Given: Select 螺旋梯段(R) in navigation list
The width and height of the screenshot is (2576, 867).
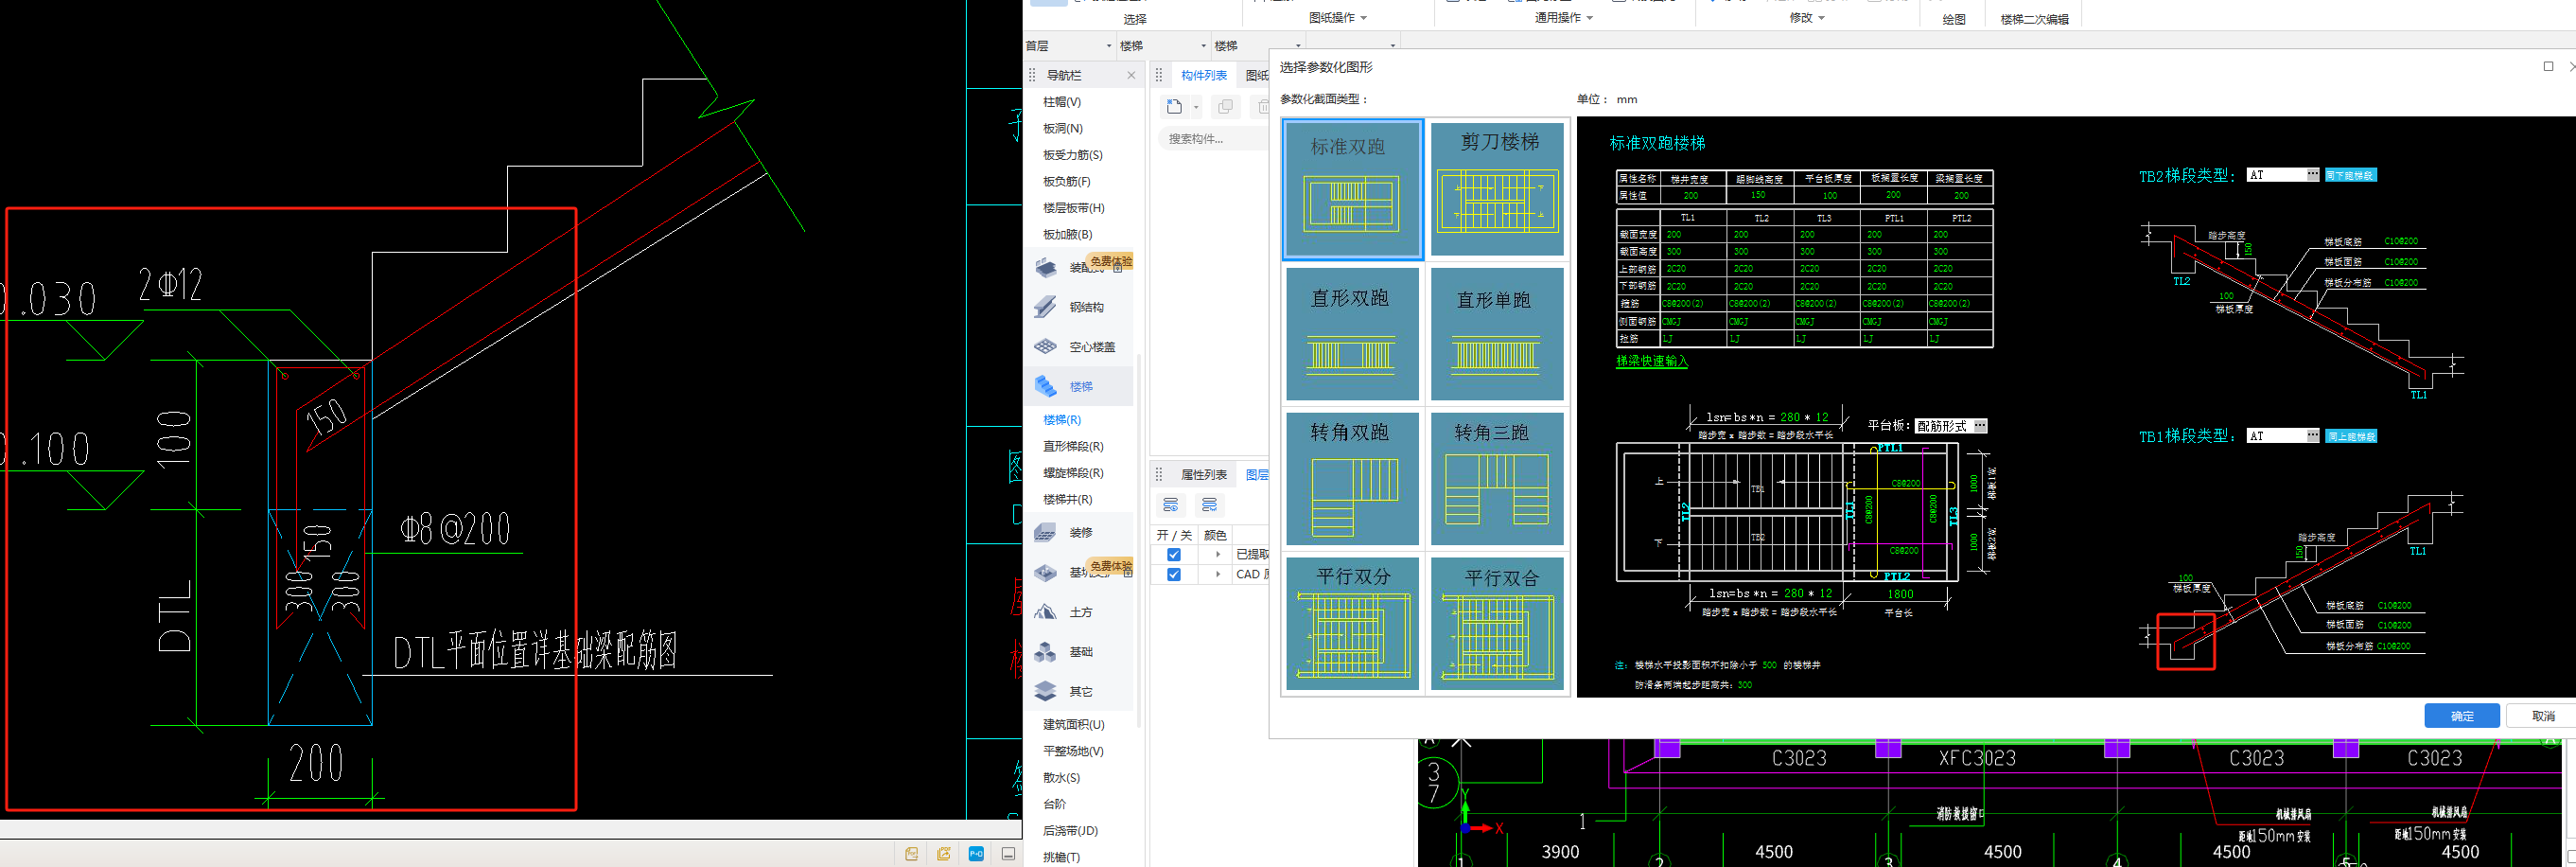Looking at the screenshot, I should point(1073,473).
